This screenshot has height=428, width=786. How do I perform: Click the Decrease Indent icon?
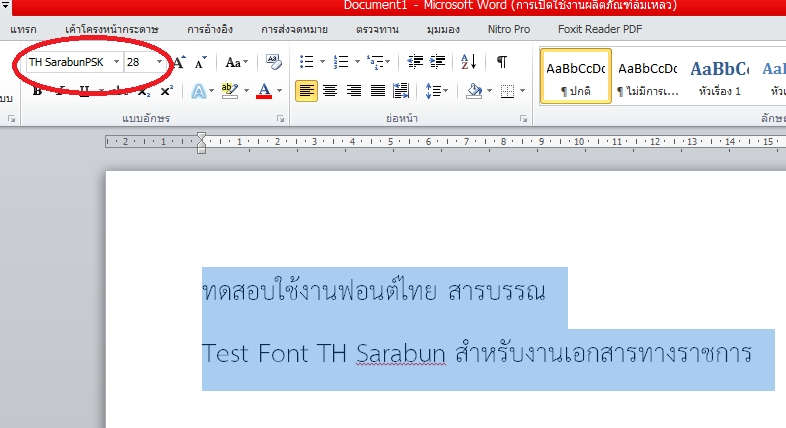pos(415,62)
